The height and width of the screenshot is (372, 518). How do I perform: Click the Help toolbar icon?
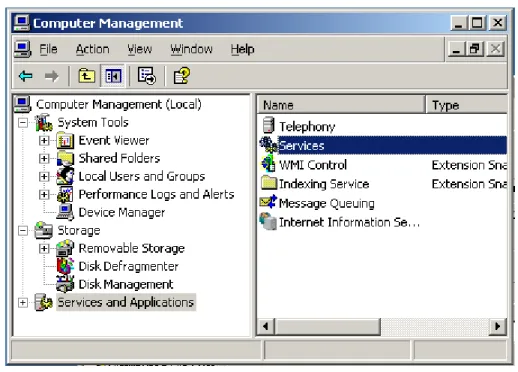[x=182, y=76]
